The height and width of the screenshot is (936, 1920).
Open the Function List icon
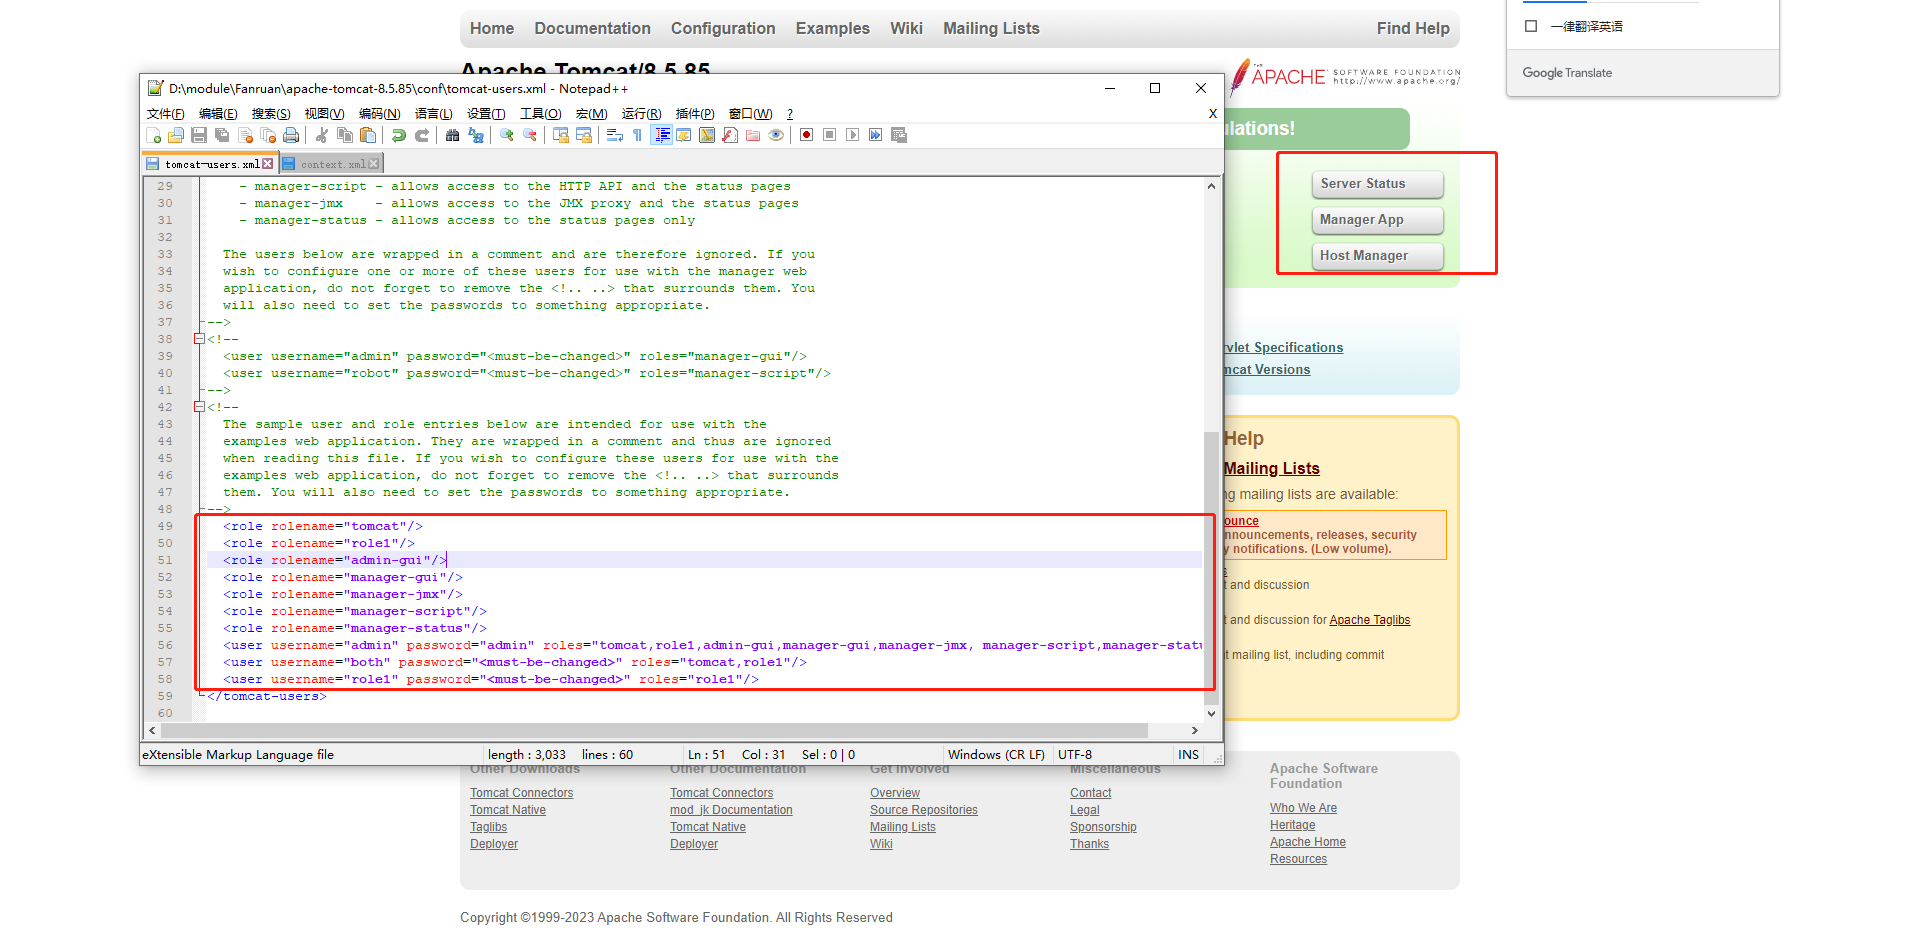(x=730, y=135)
